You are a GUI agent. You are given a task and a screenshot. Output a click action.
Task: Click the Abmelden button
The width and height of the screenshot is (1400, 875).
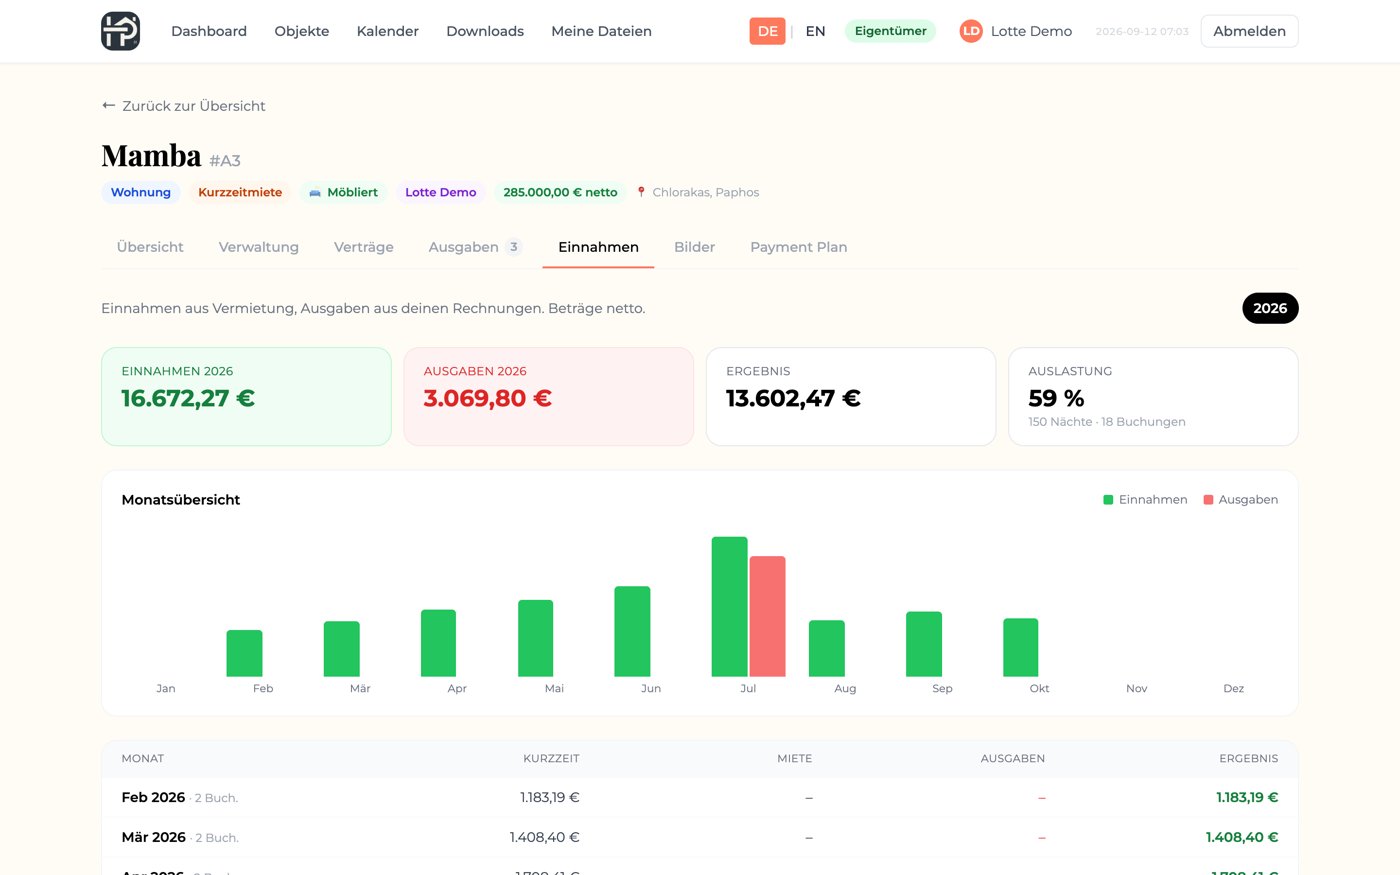pos(1249,31)
